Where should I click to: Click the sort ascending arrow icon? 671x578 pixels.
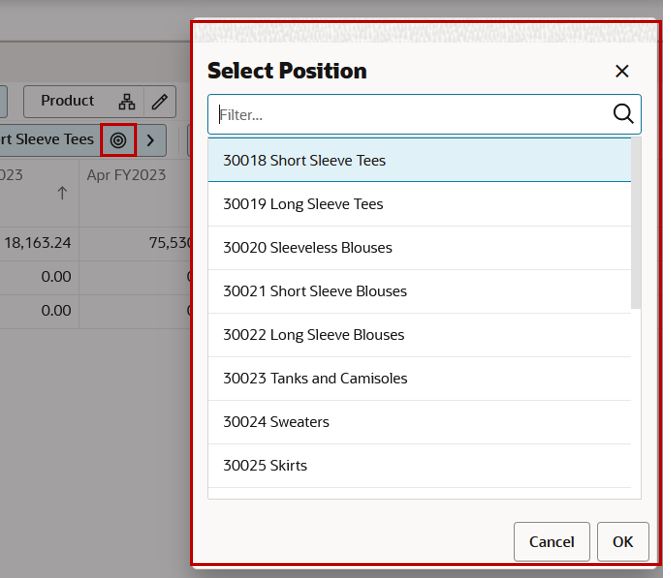(x=62, y=193)
